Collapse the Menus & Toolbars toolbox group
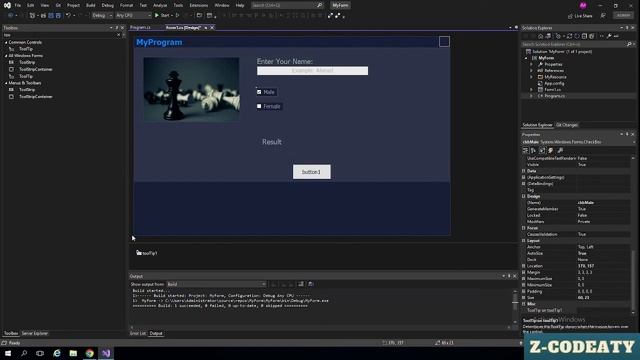640x360 pixels. 6,83
